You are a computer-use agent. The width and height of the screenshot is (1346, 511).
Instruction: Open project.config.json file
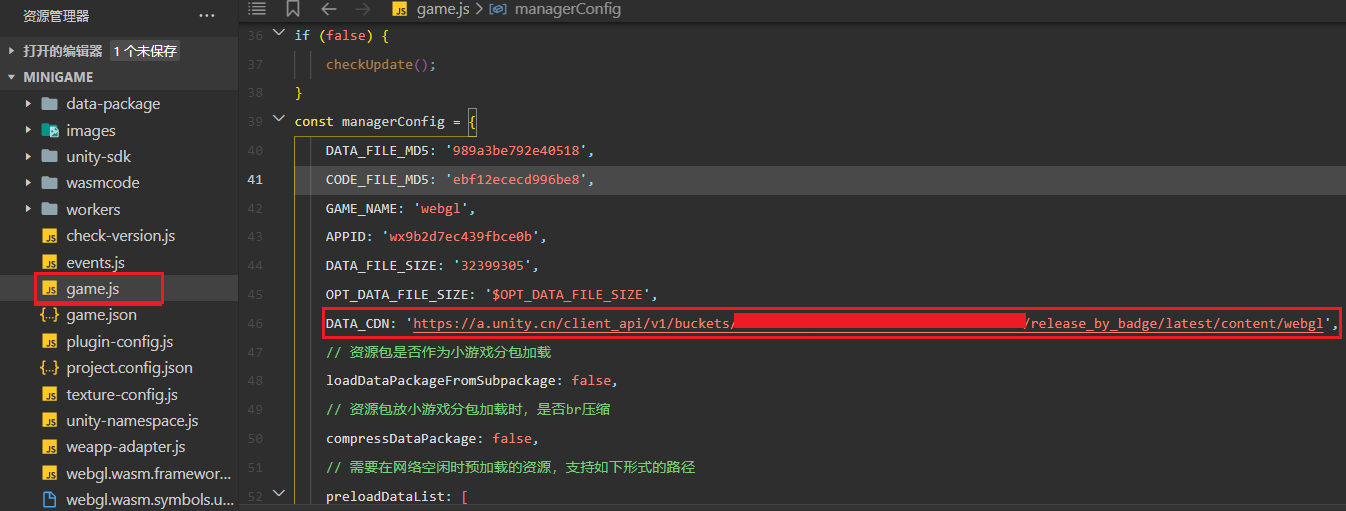pyautogui.click(x=129, y=368)
